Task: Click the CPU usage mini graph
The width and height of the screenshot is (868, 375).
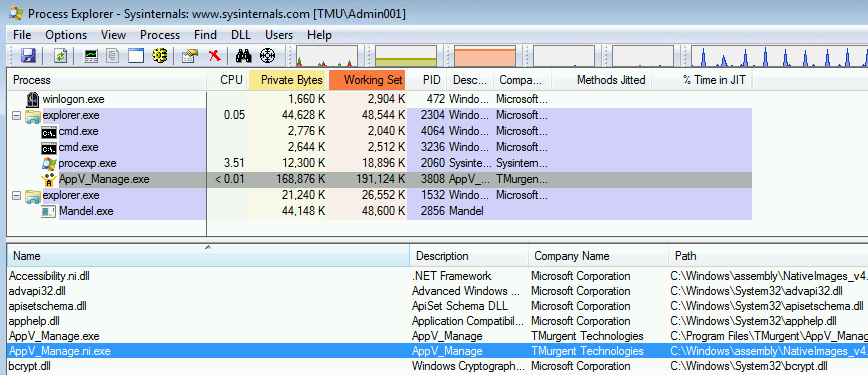Action: tap(327, 56)
